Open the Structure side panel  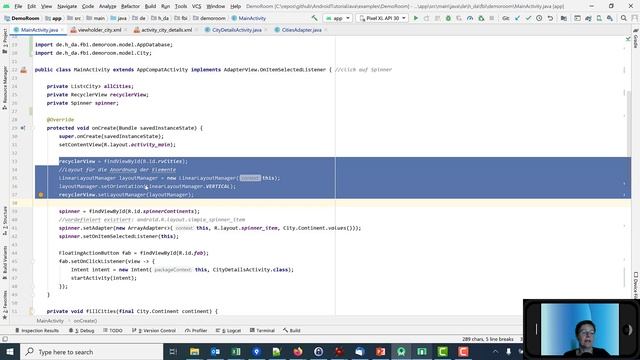[5, 221]
